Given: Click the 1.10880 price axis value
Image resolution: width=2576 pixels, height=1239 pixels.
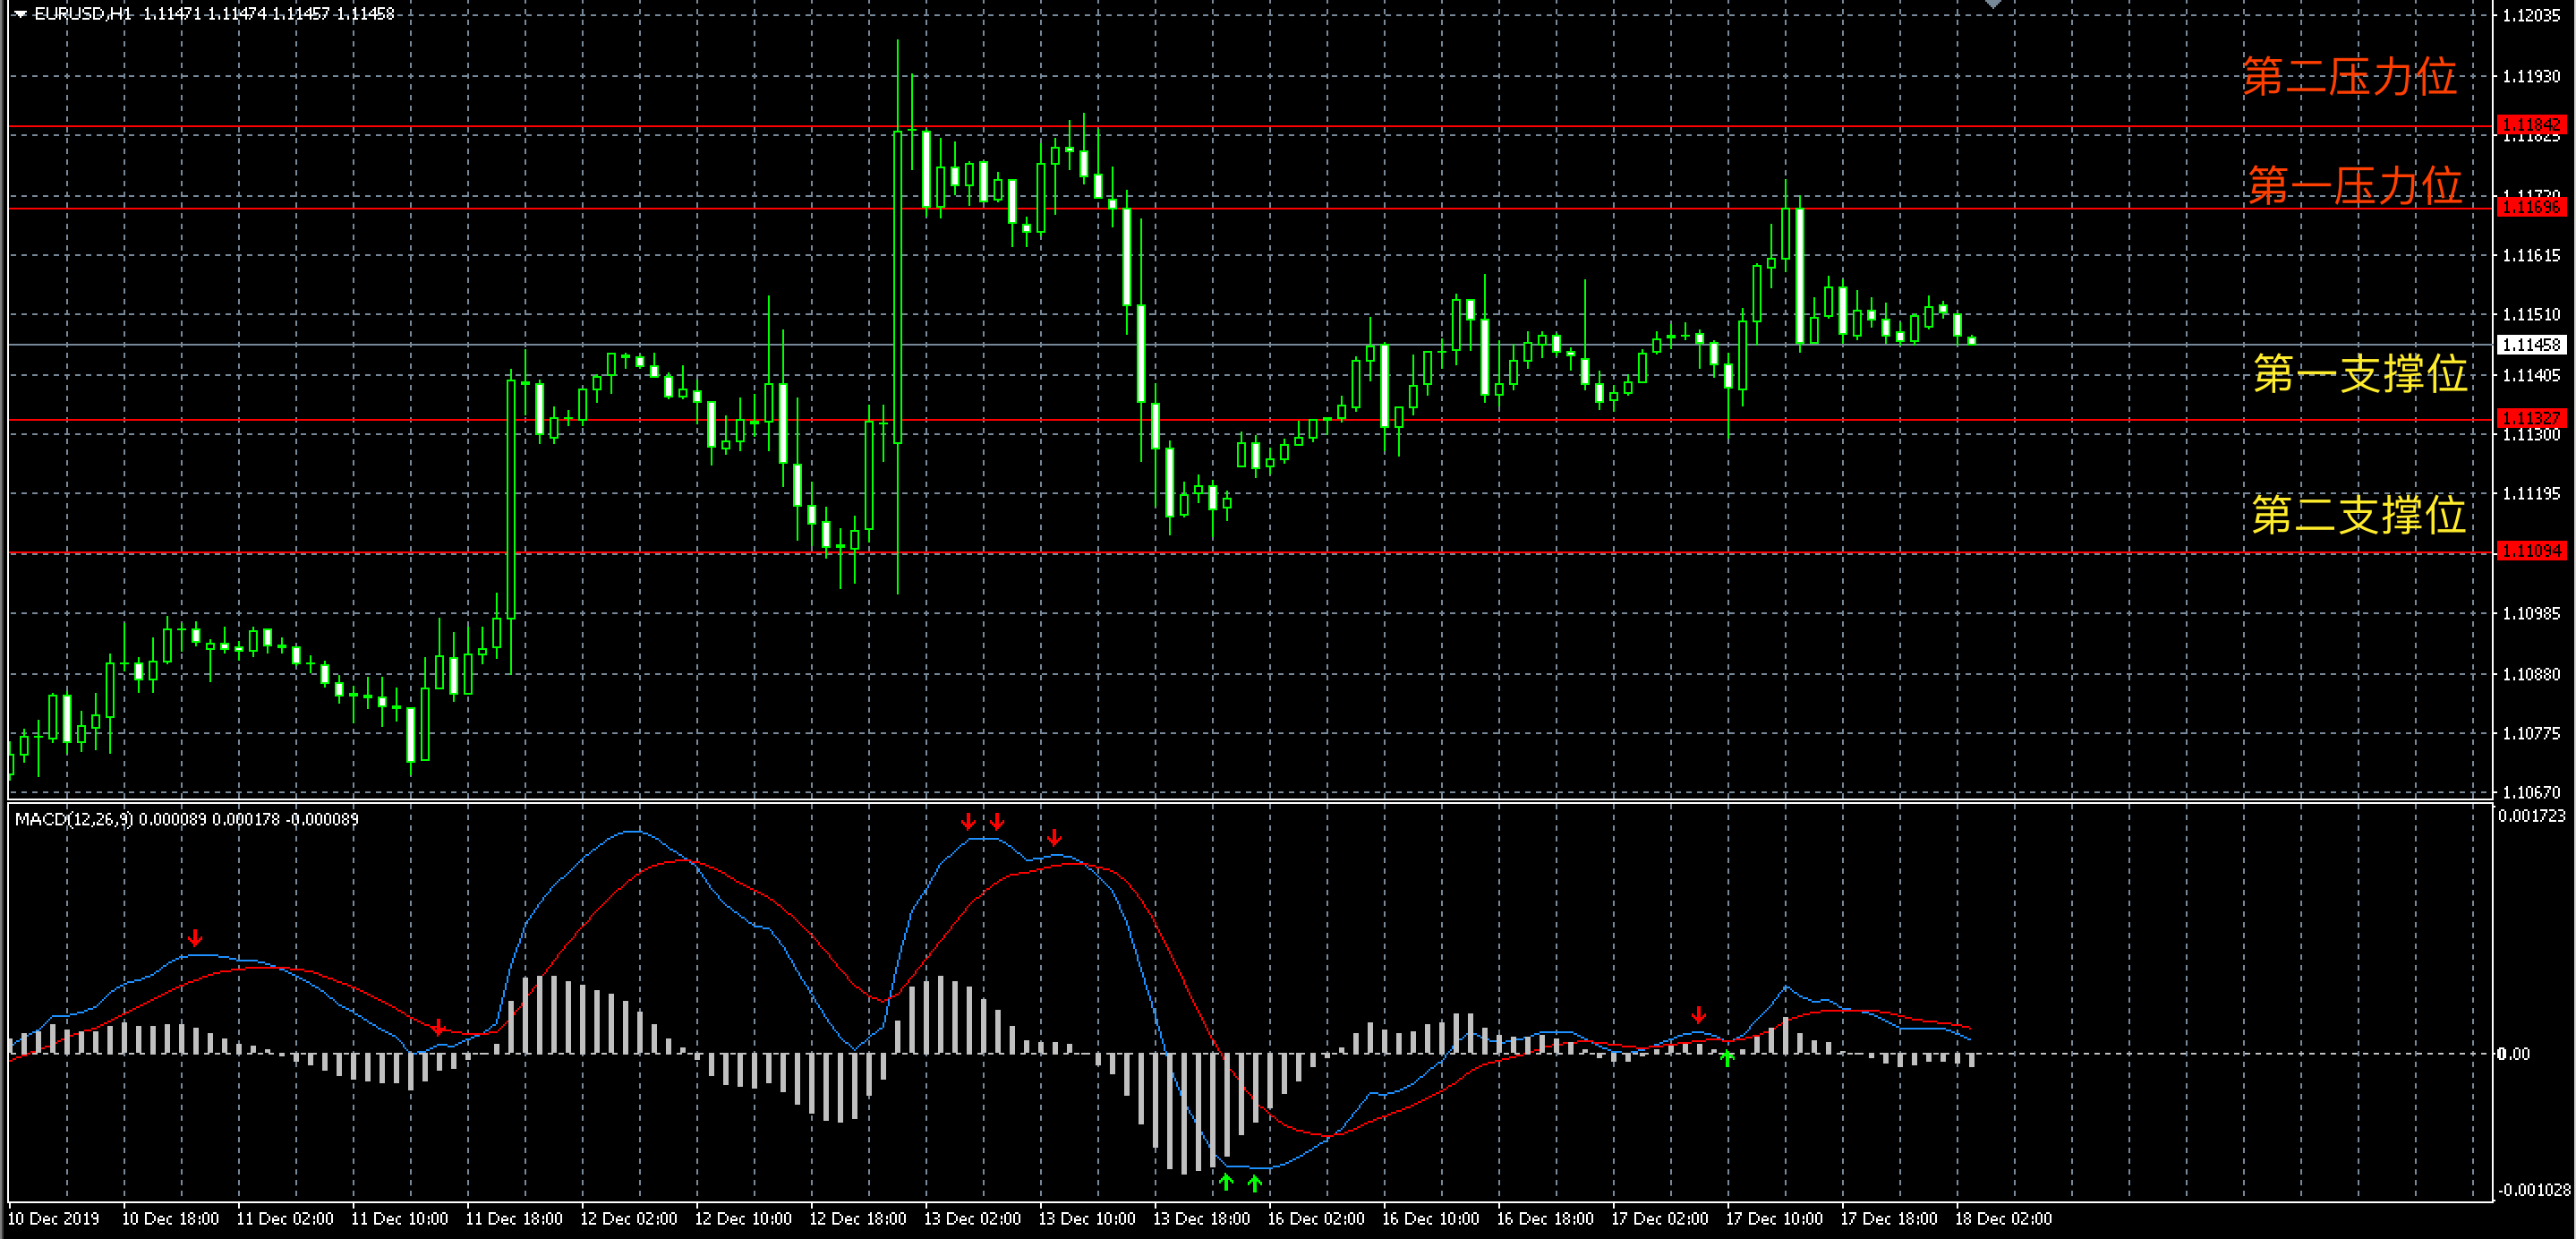Looking at the screenshot, I should pos(2532,674).
